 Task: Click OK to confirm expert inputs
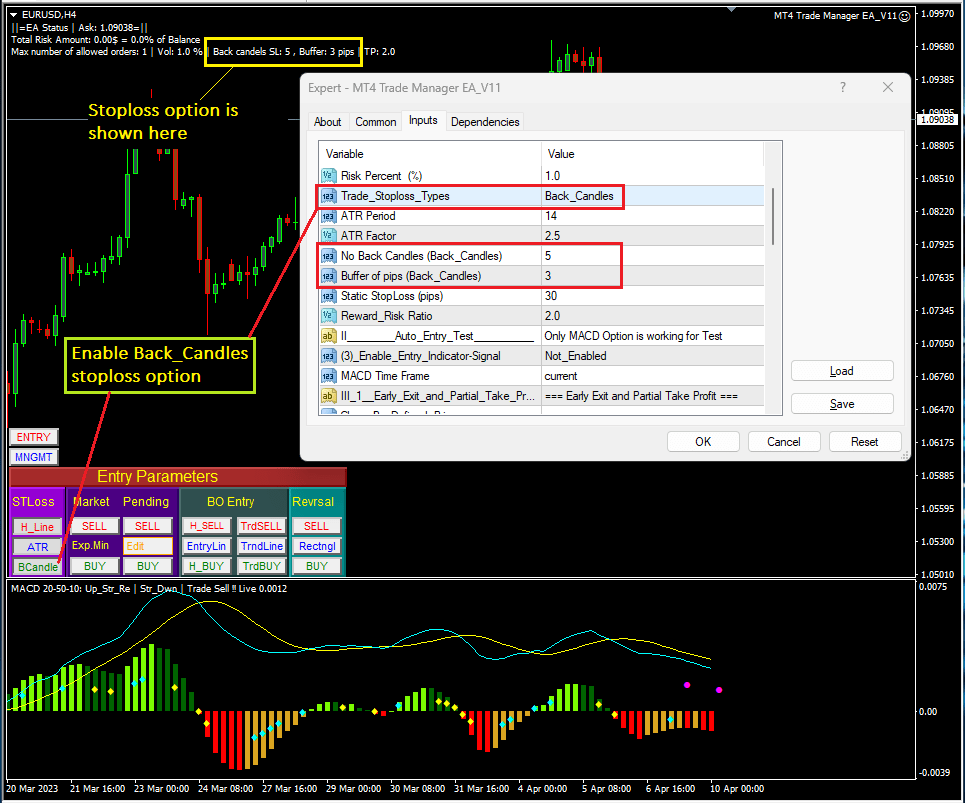point(703,441)
